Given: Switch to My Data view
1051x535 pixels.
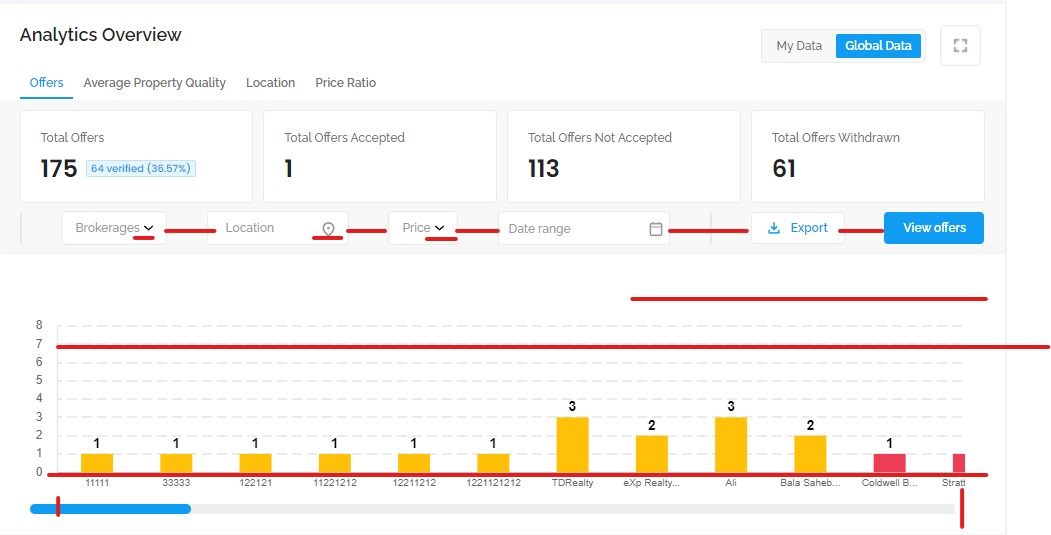Looking at the screenshot, I should coord(799,46).
